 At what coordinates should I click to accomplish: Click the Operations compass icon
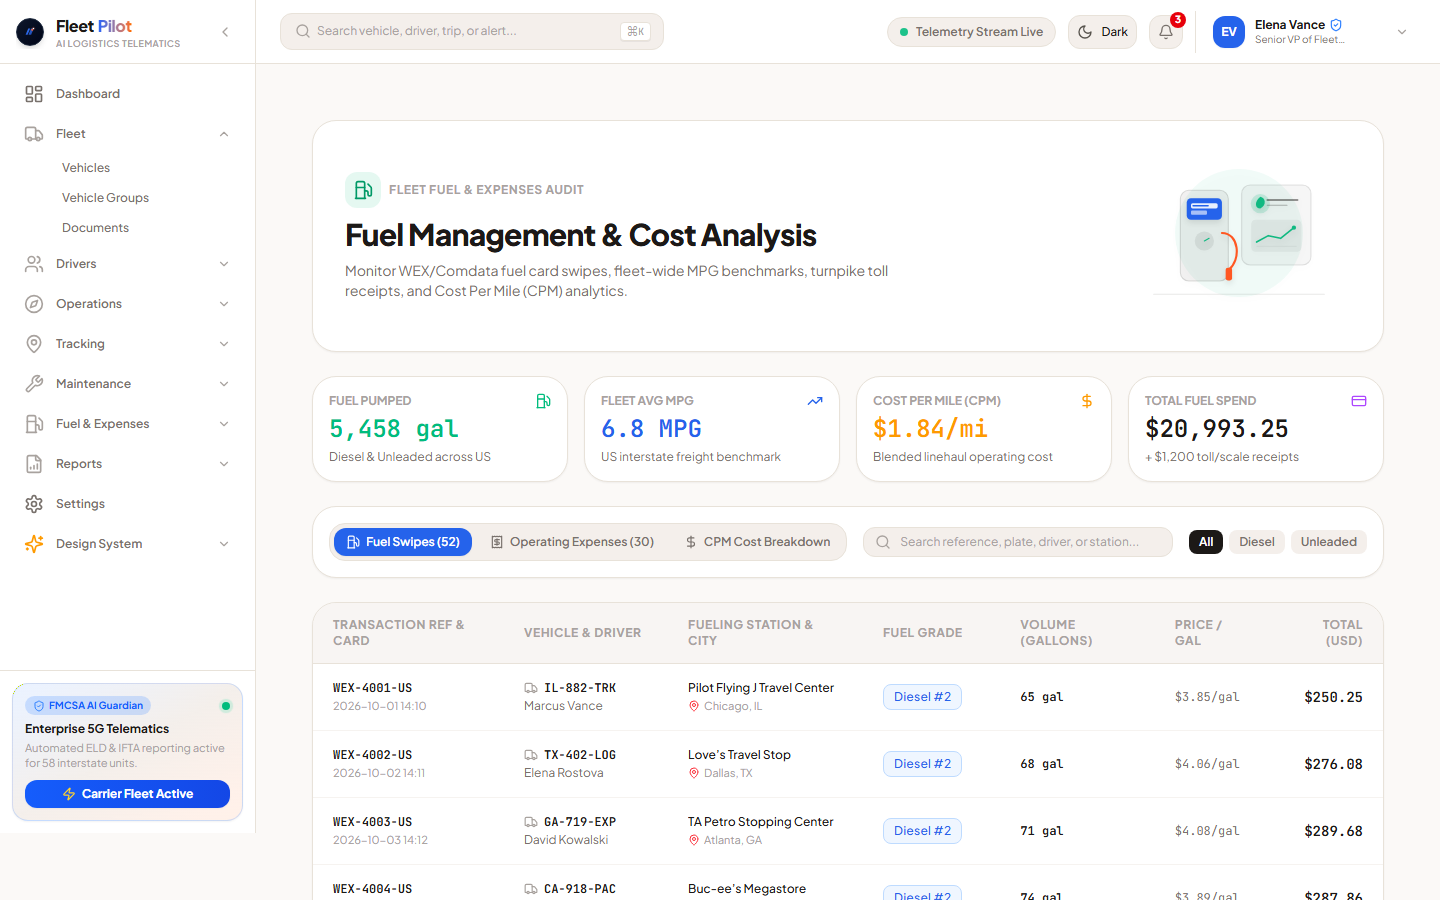pyautogui.click(x=34, y=304)
